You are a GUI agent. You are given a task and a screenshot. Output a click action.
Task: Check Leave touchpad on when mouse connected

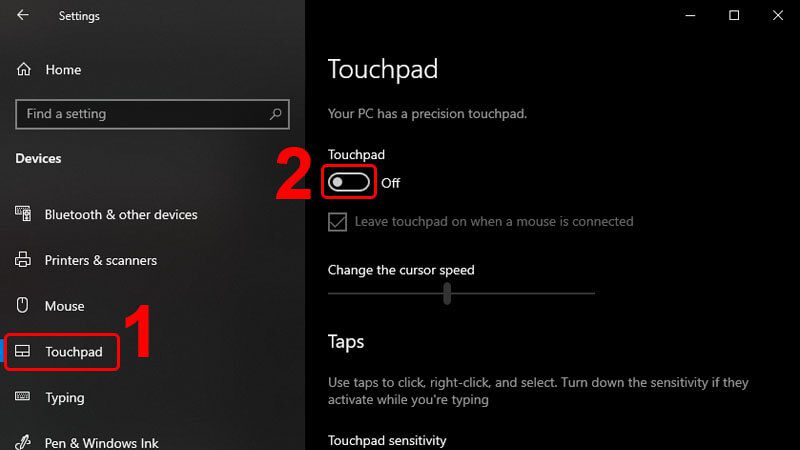[337, 221]
